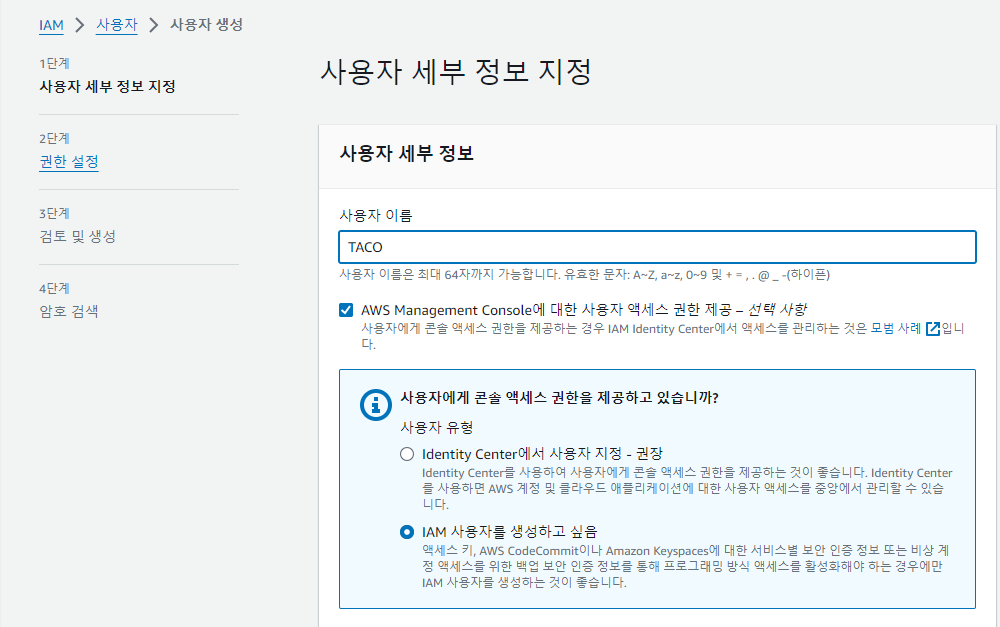Select IAM 사용자를 생성하고 싶음 radio option

pos(407,532)
